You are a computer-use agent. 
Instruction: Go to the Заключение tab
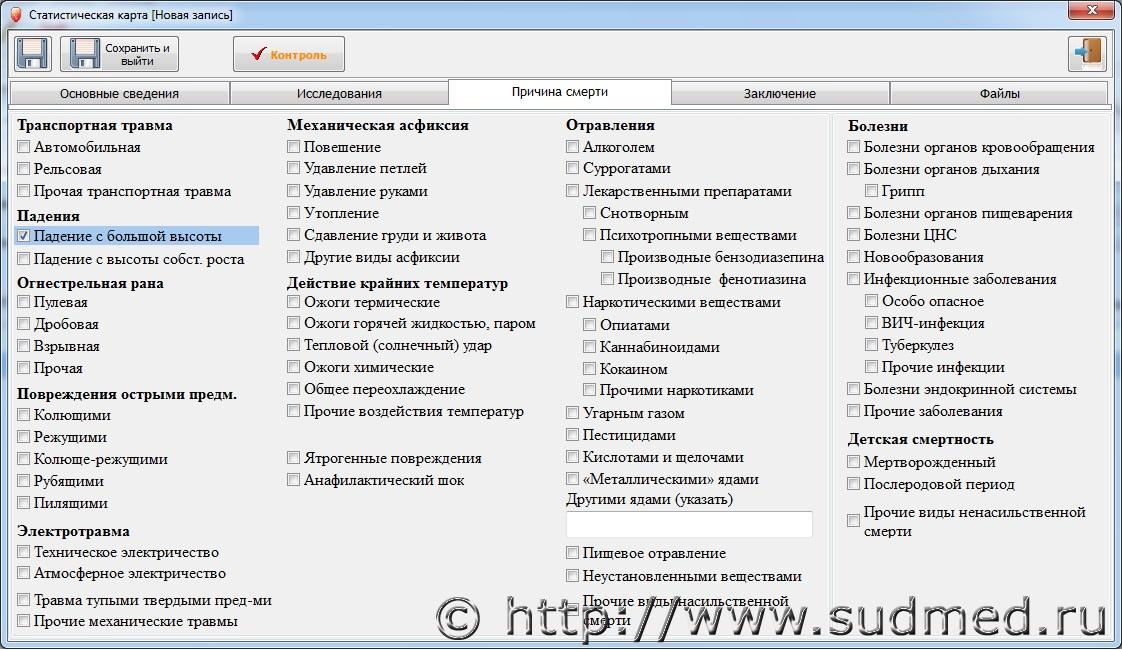tap(779, 94)
